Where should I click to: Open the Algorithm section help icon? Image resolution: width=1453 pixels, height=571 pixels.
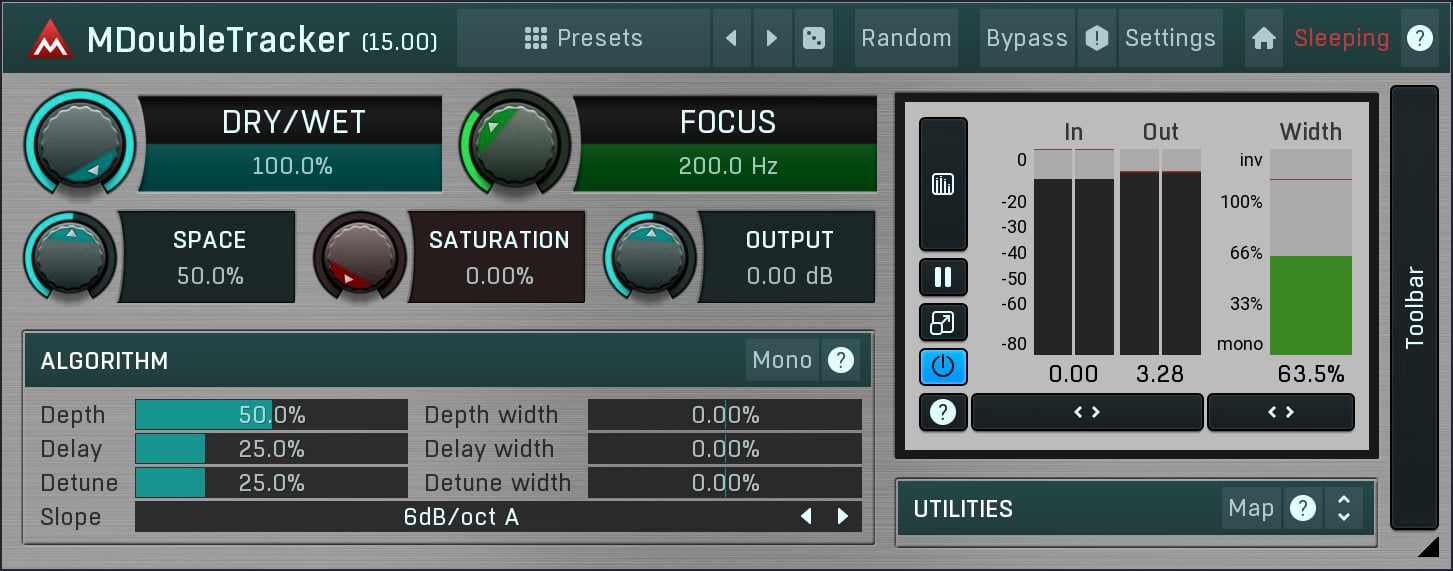(x=841, y=360)
